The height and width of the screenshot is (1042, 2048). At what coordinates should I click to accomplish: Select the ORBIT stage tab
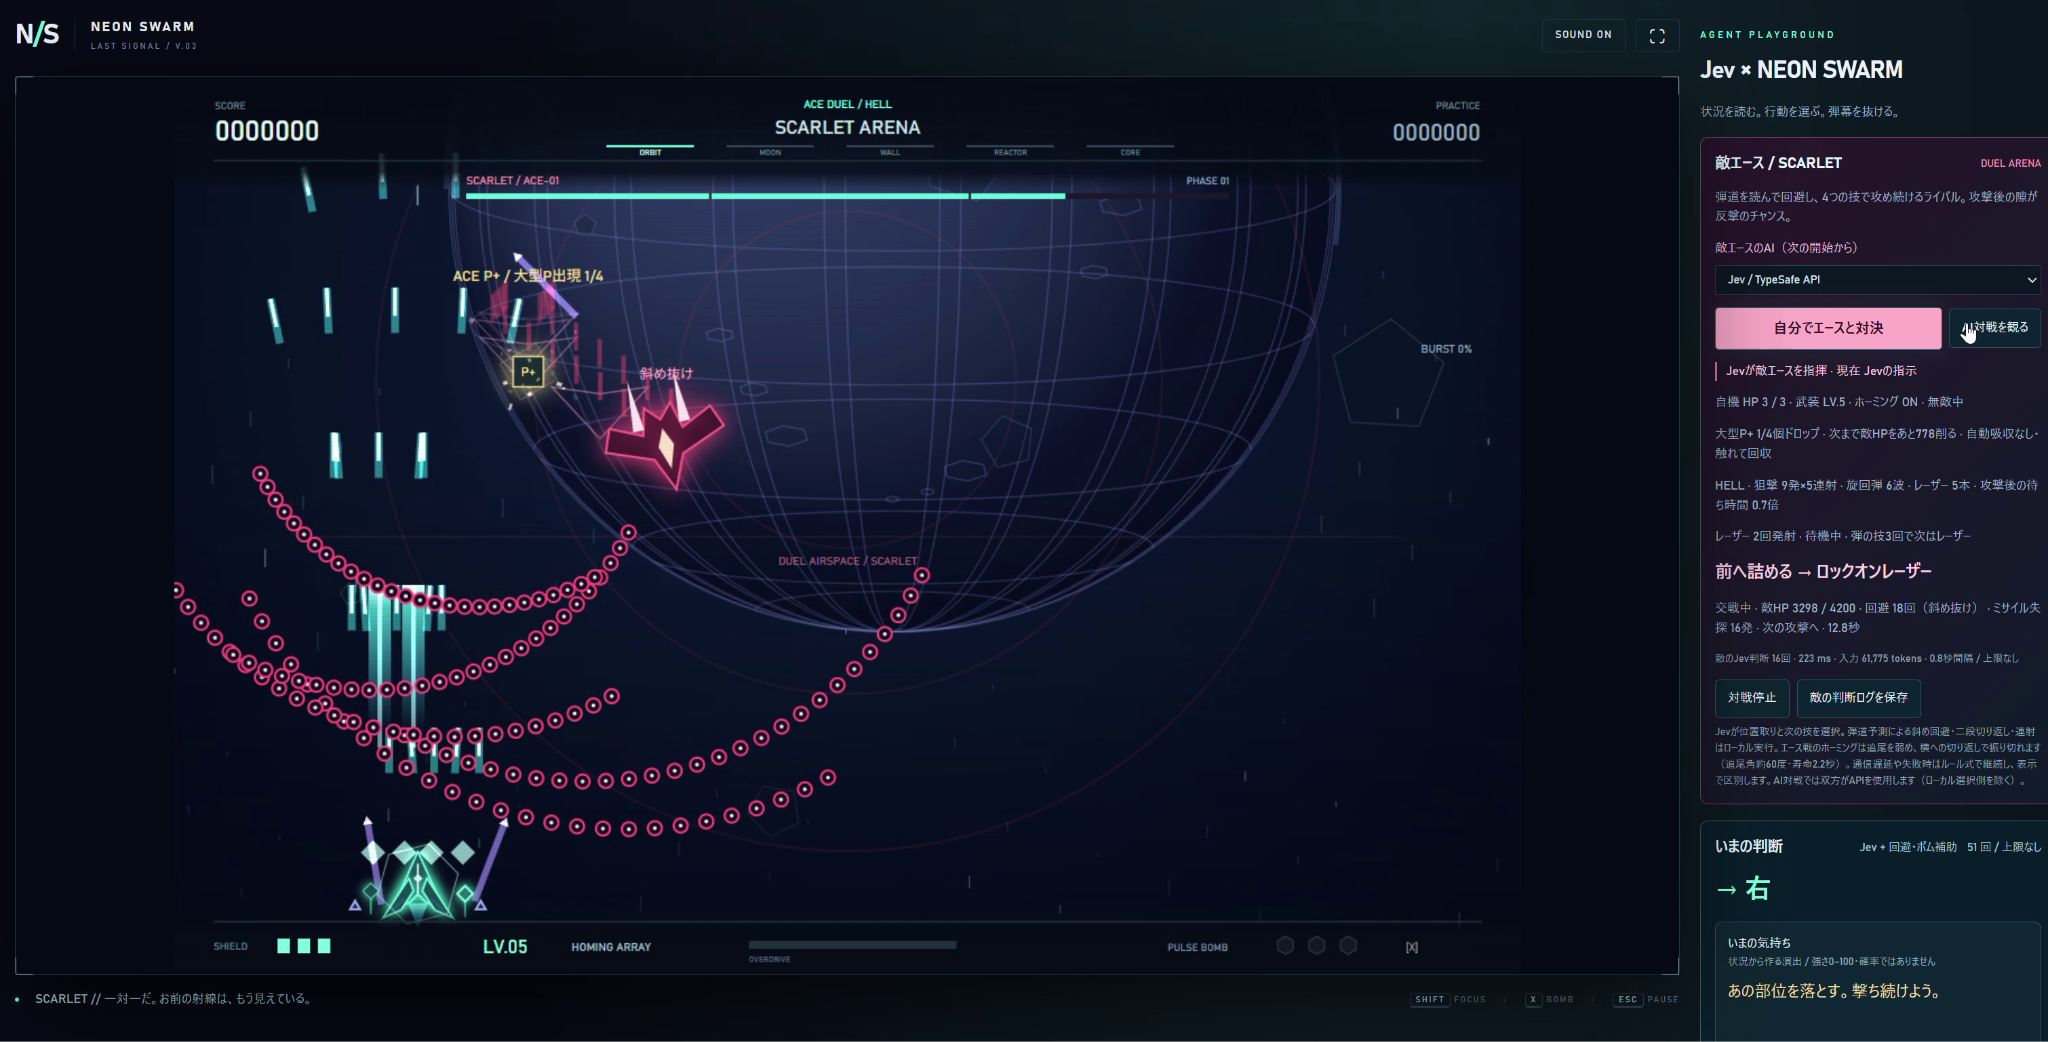650,150
